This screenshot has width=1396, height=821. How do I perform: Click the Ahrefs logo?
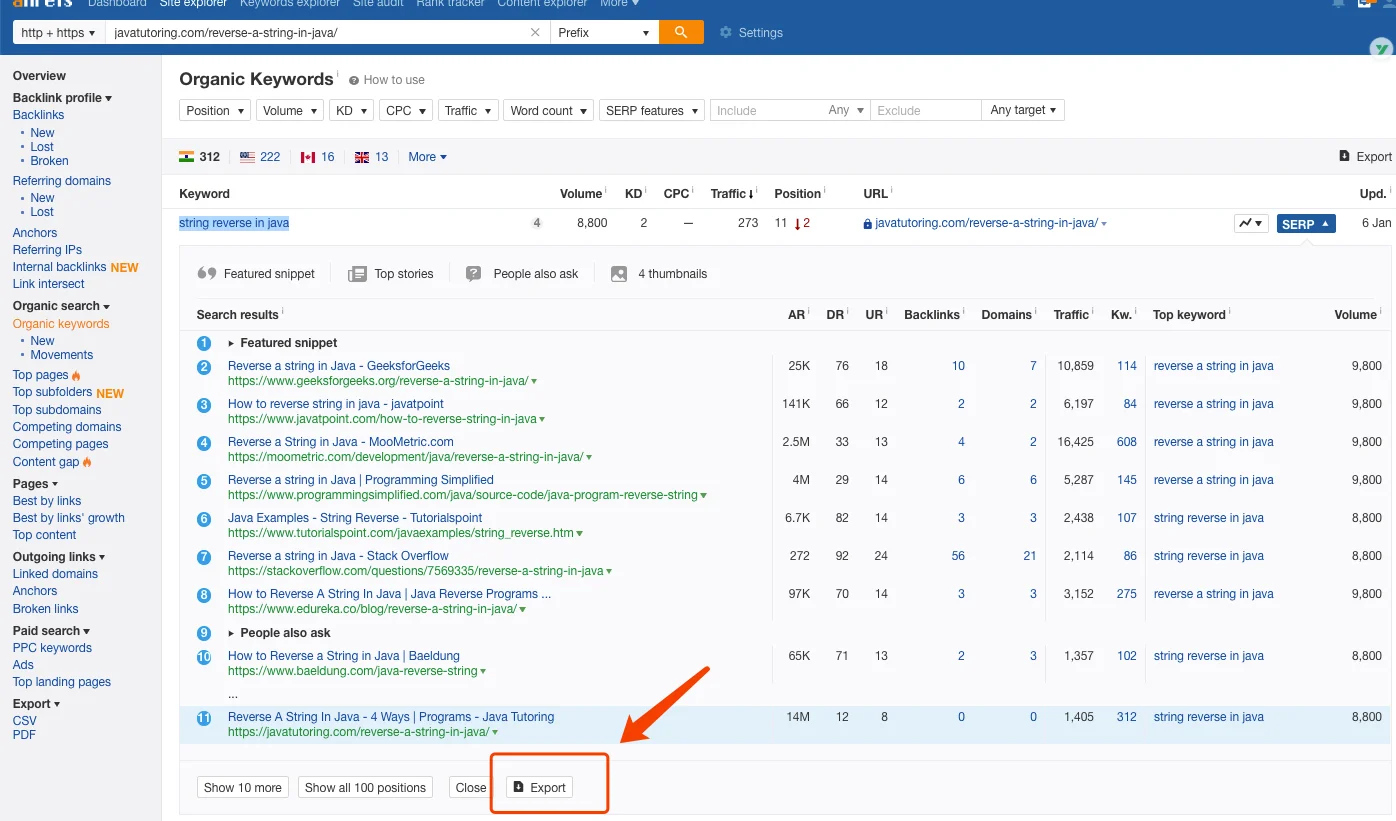42,4
